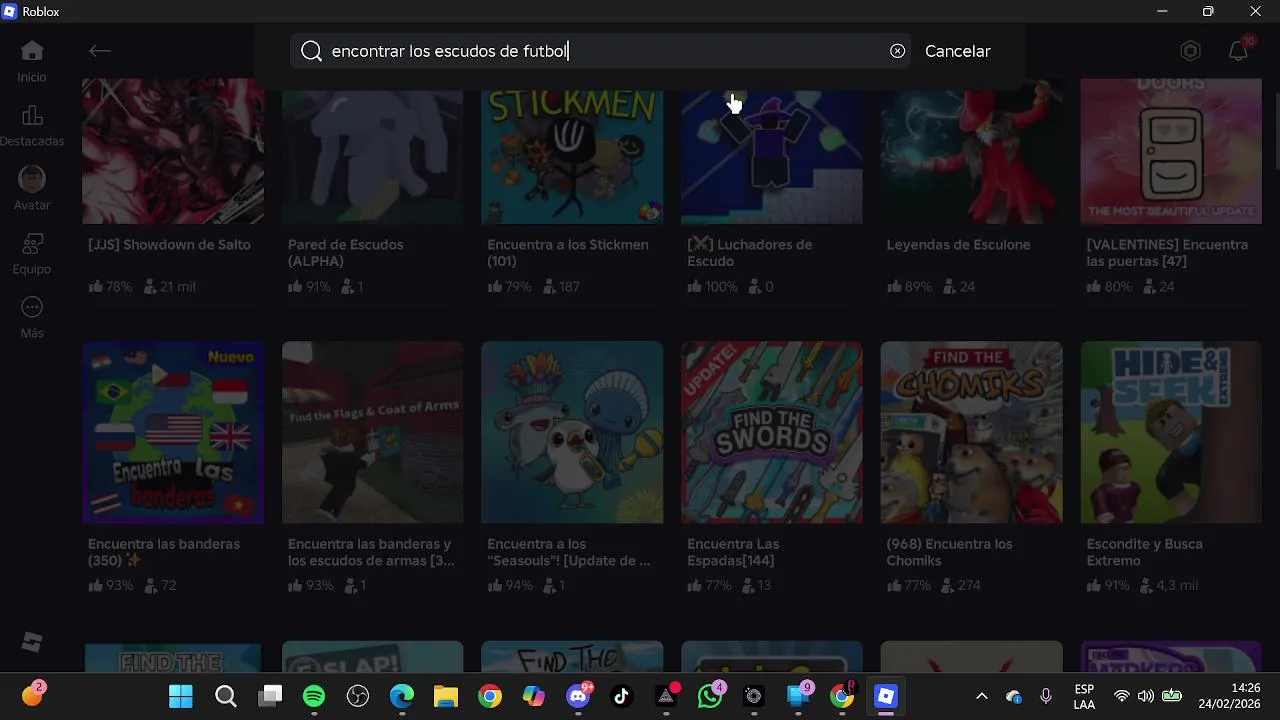Open the Windows Start menu
The width and height of the screenshot is (1280, 720).
click(181, 696)
